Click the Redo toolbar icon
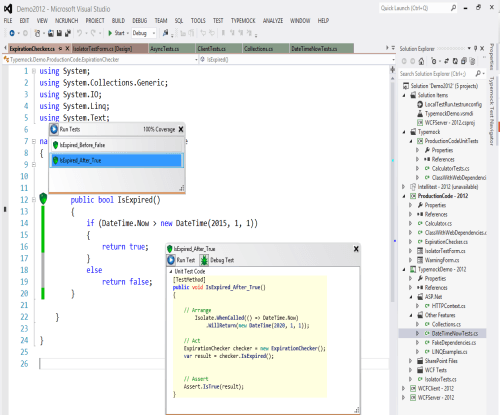This screenshot has width=500, height=415. pos(93,33)
